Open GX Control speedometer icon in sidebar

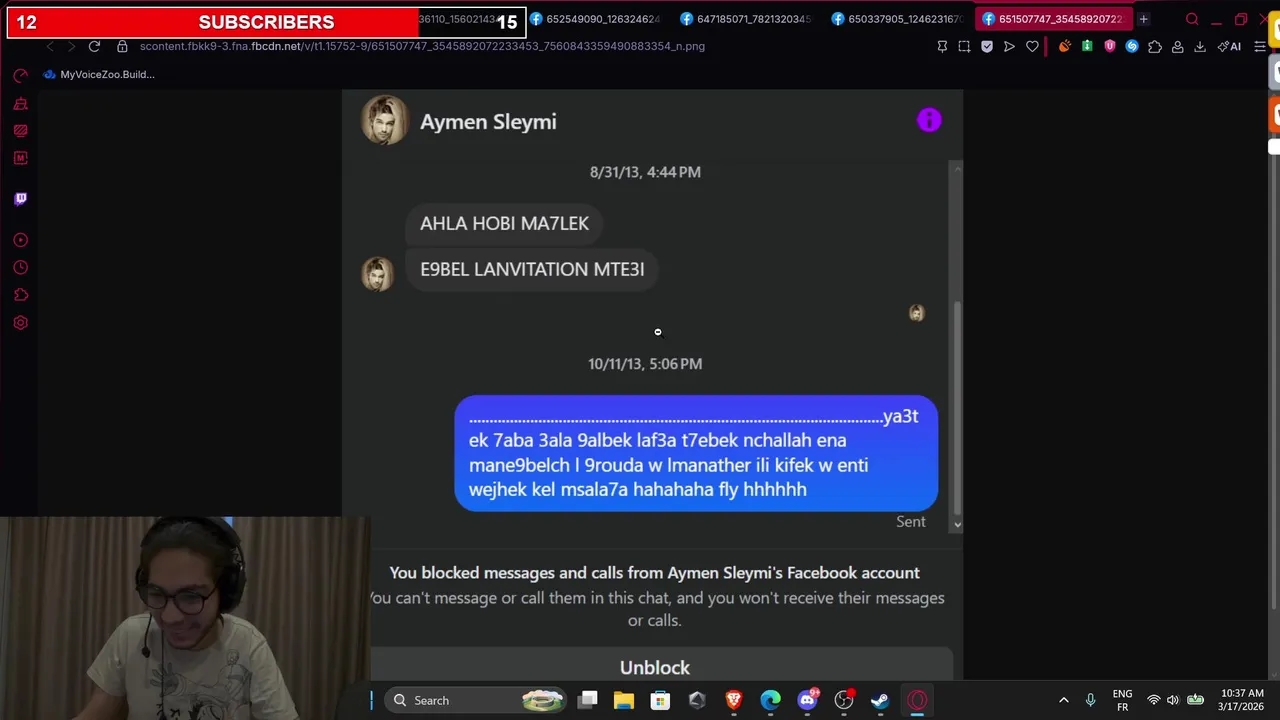click(x=20, y=75)
